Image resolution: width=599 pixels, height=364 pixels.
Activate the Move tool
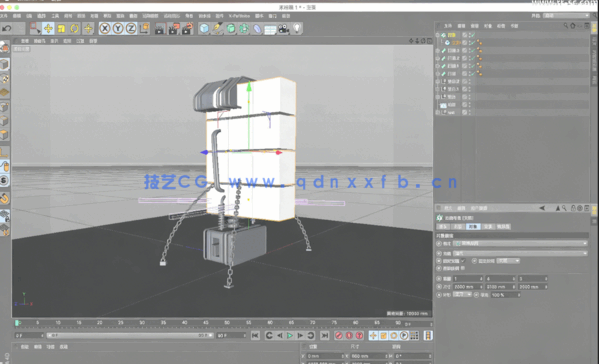point(48,29)
